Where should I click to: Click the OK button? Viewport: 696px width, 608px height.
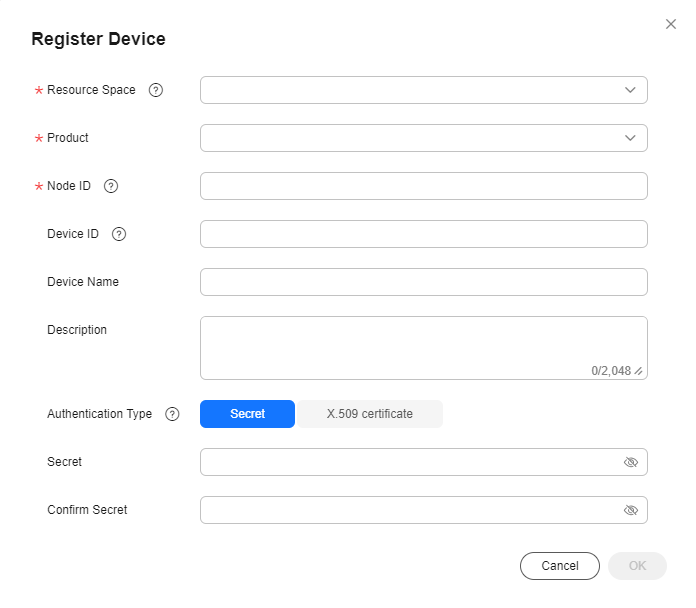[637, 566]
